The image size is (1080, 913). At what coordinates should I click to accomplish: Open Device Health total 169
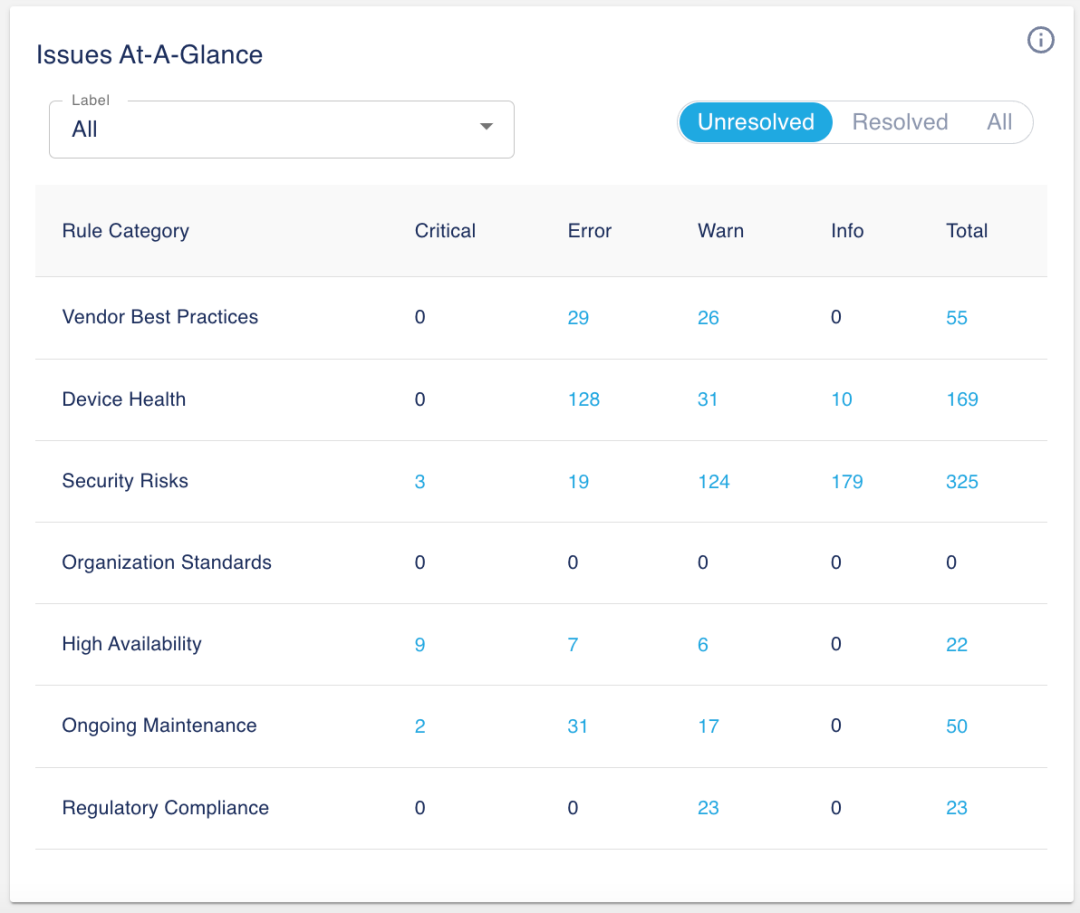[961, 400]
